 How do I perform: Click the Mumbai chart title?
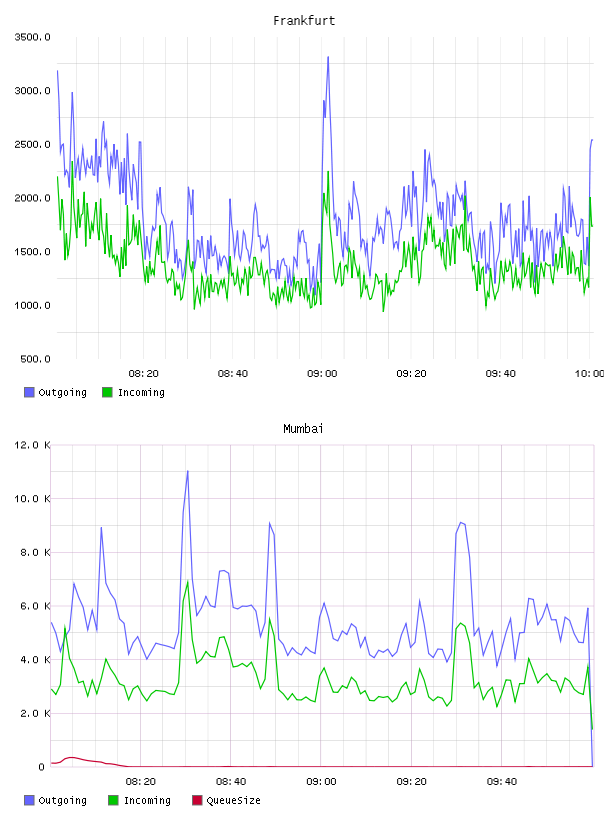coord(303,429)
